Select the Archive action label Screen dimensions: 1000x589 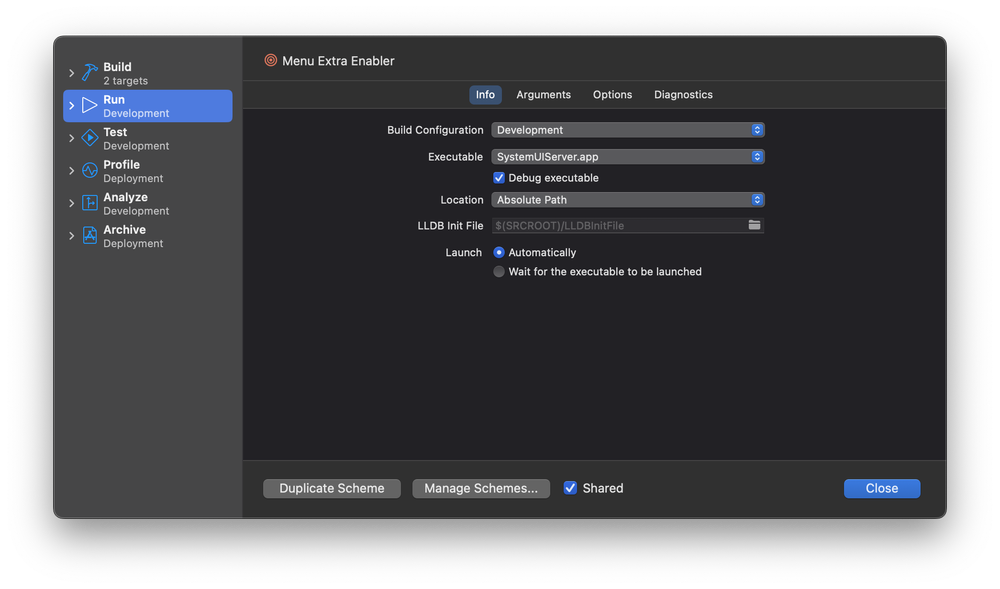click(x=124, y=229)
